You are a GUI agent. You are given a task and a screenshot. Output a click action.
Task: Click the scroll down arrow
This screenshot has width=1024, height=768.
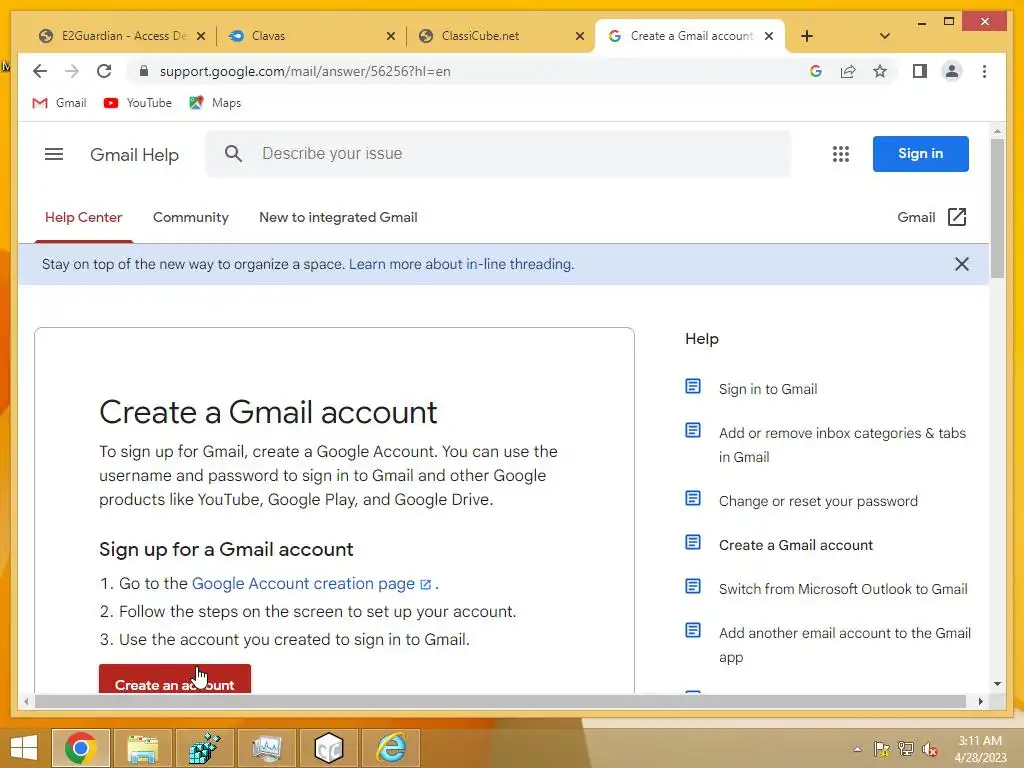997,684
